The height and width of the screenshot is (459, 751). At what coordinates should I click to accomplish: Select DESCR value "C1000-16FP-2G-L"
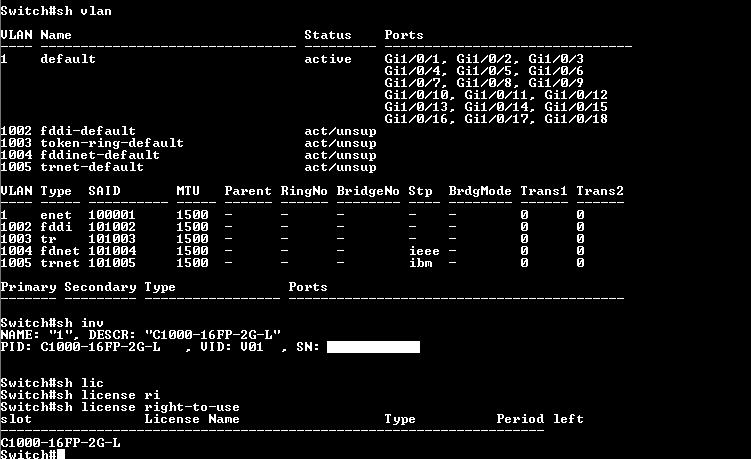point(213,334)
